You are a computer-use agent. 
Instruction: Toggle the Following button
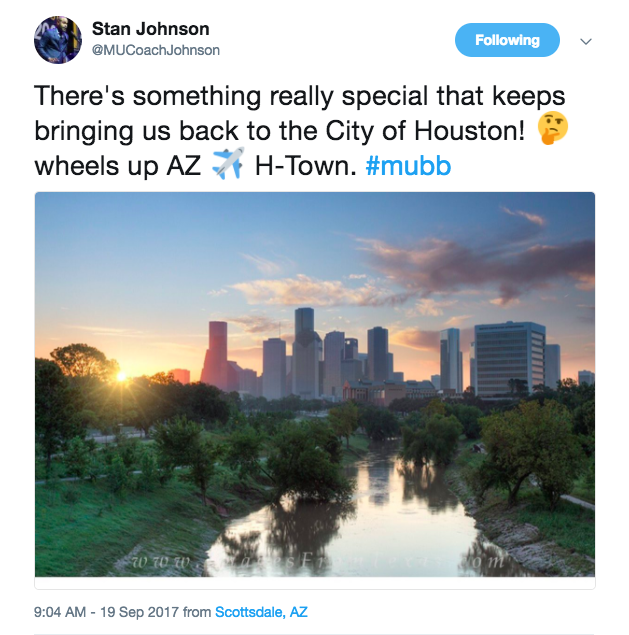[x=507, y=40]
